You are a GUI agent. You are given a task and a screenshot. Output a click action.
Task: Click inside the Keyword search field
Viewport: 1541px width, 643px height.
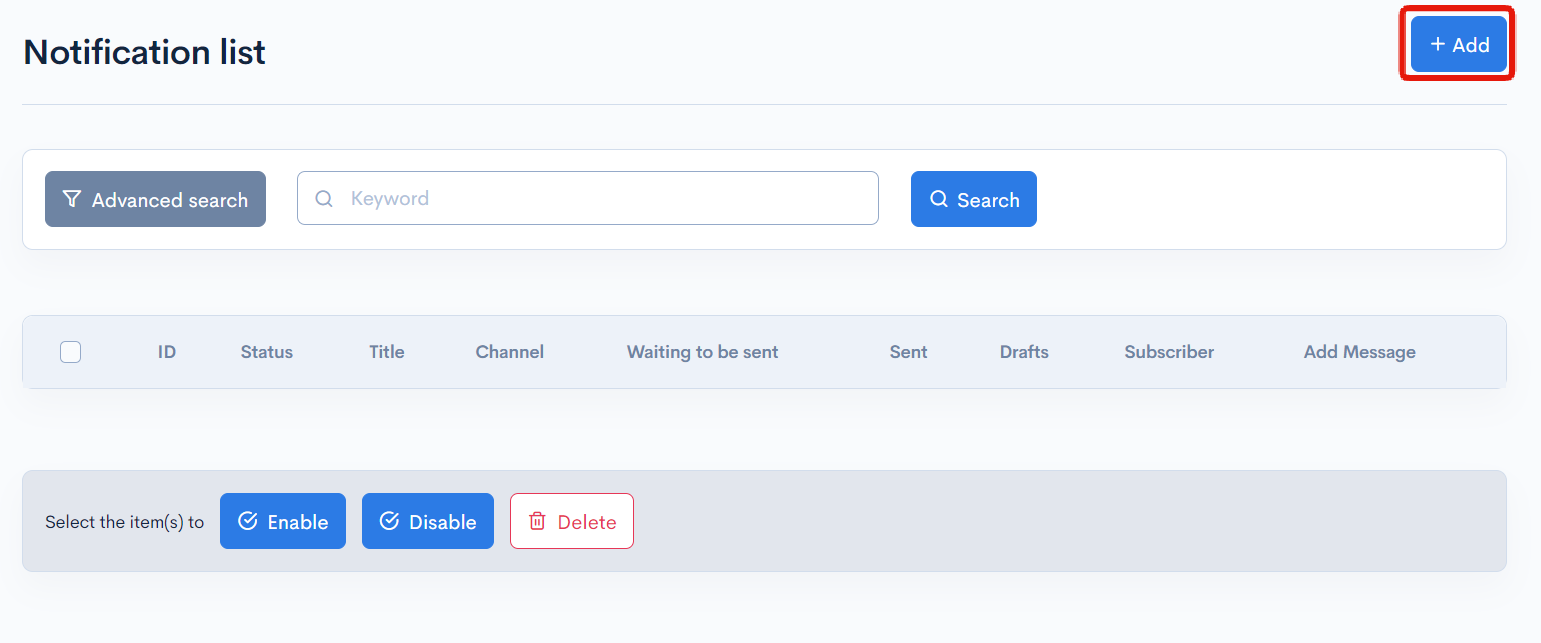pyautogui.click(x=588, y=198)
